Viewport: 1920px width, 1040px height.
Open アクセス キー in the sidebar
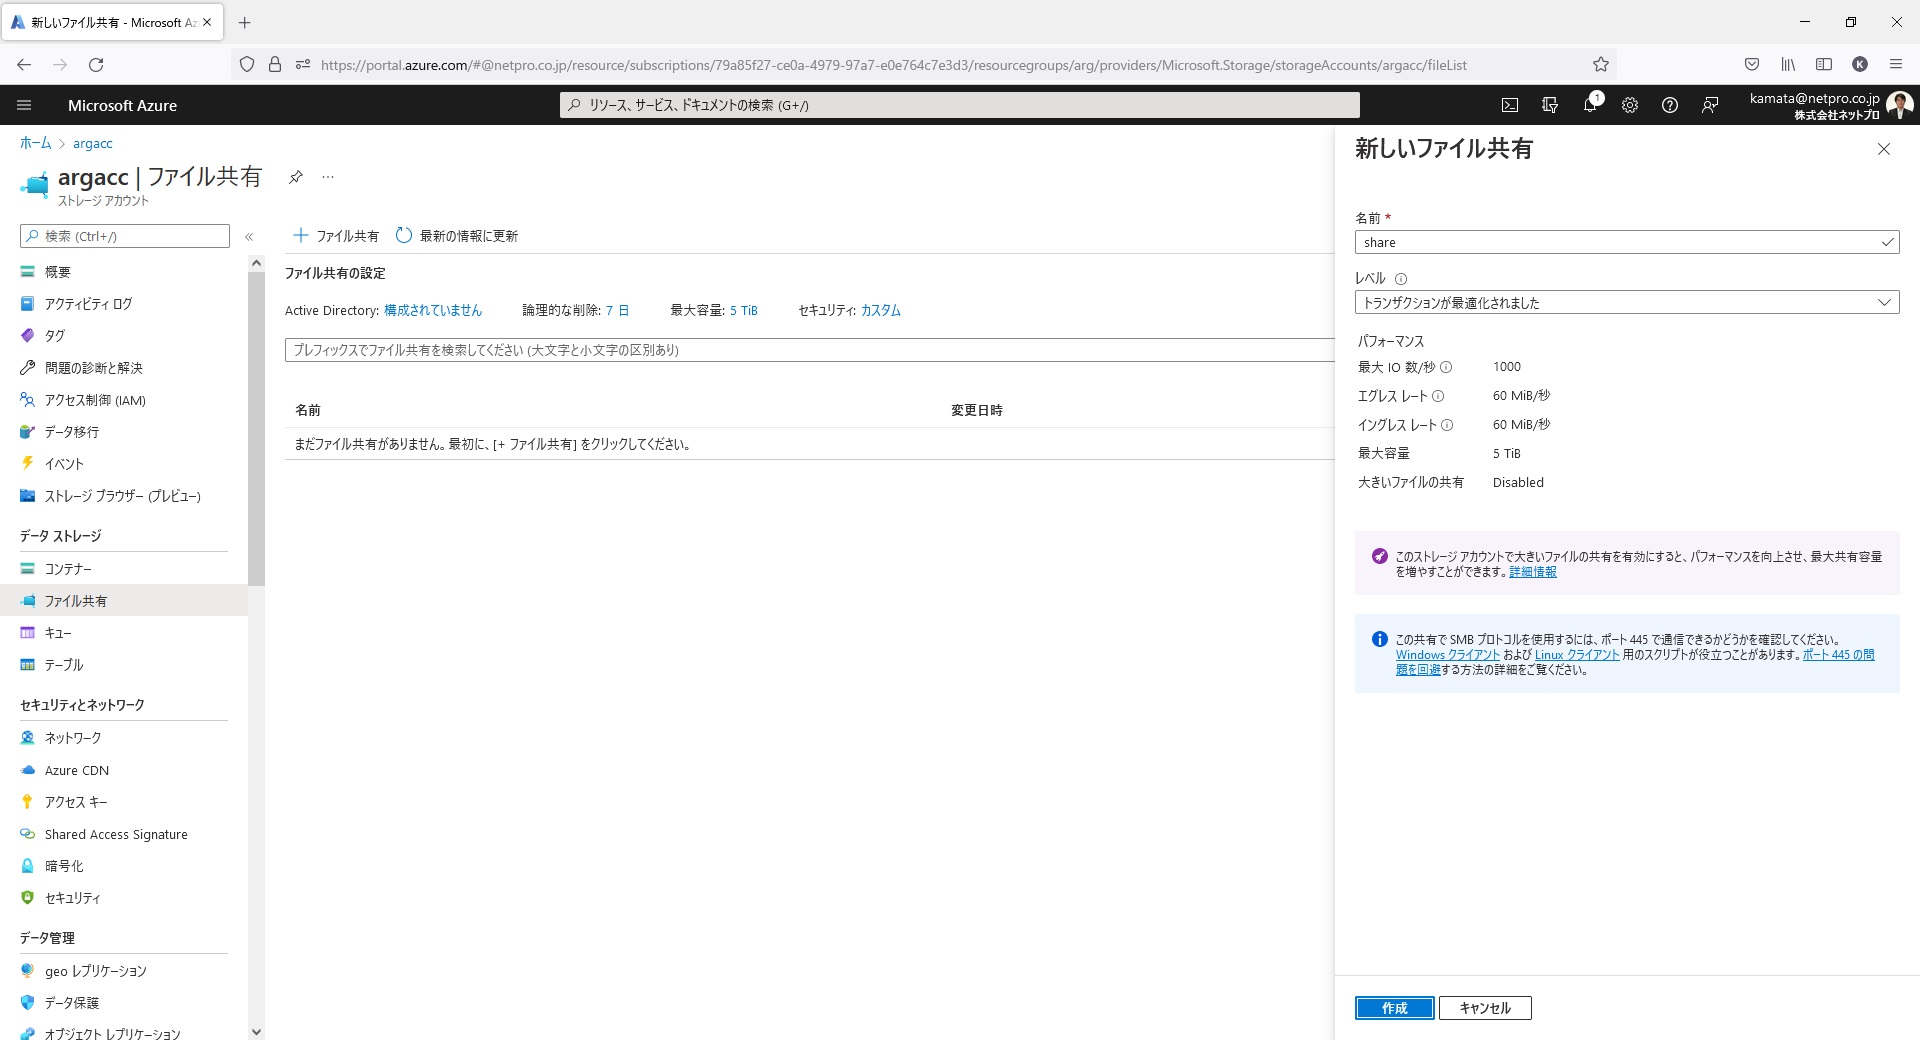point(76,802)
